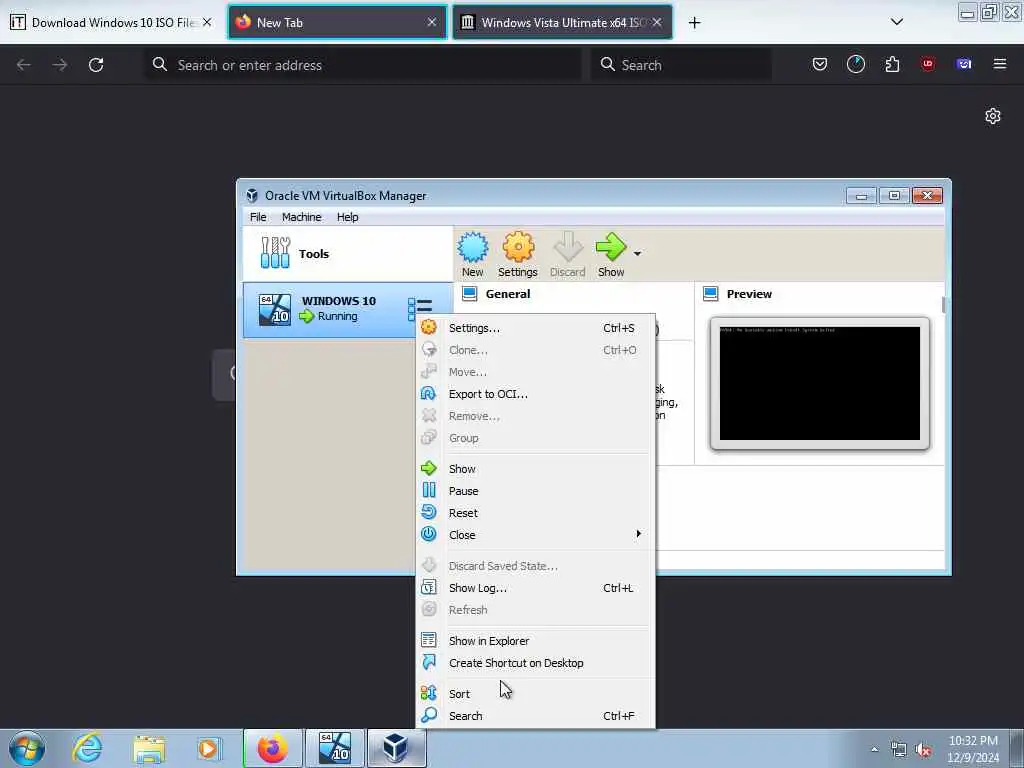Expand the Close submenu in context menu
The width and height of the screenshot is (1024, 768).
tap(536, 535)
